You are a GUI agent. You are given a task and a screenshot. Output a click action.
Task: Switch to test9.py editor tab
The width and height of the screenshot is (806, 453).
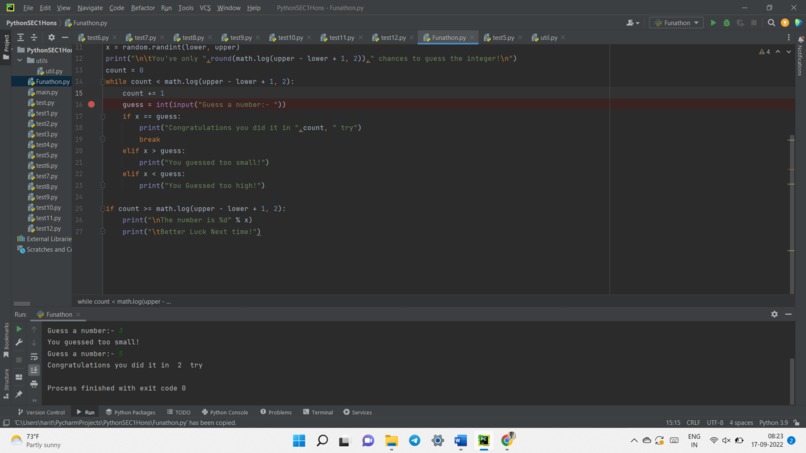click(x=241, y=38)
